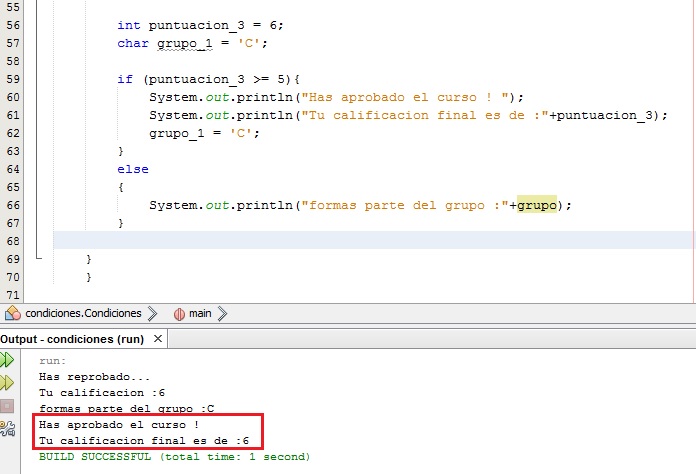Click the Re-run with different parameters icon
696x474 pixels.
click(x=8, y=383)
